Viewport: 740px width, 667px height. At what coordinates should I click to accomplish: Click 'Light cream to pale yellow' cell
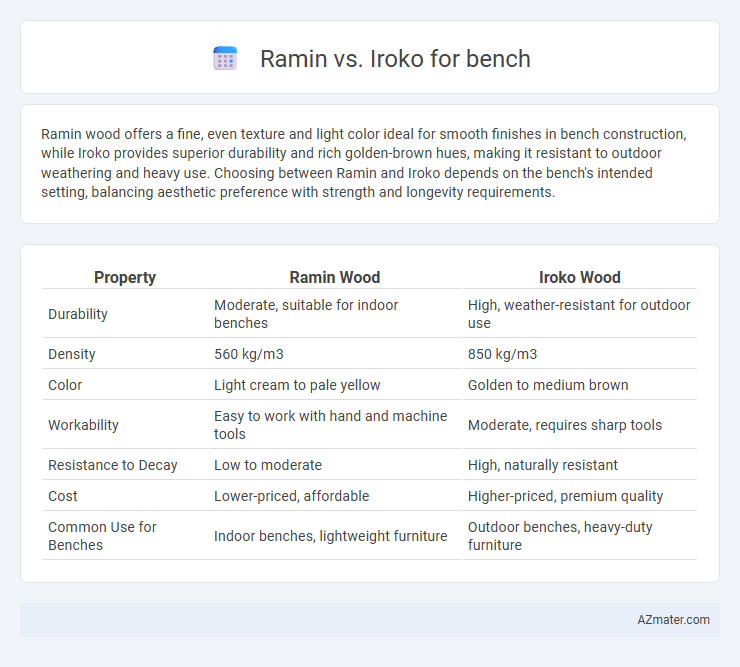[334, 385]
